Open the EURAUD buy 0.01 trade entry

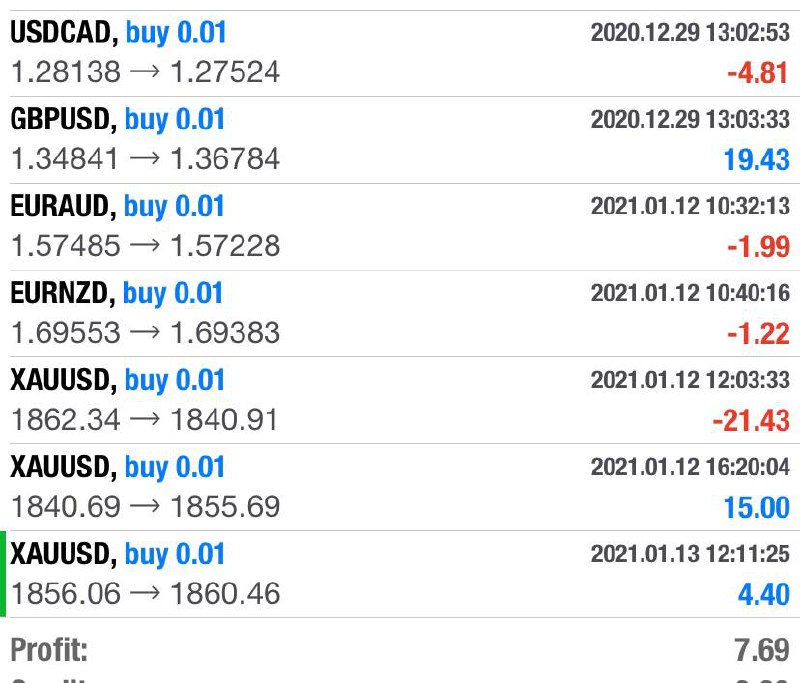(x=400, y=227)
